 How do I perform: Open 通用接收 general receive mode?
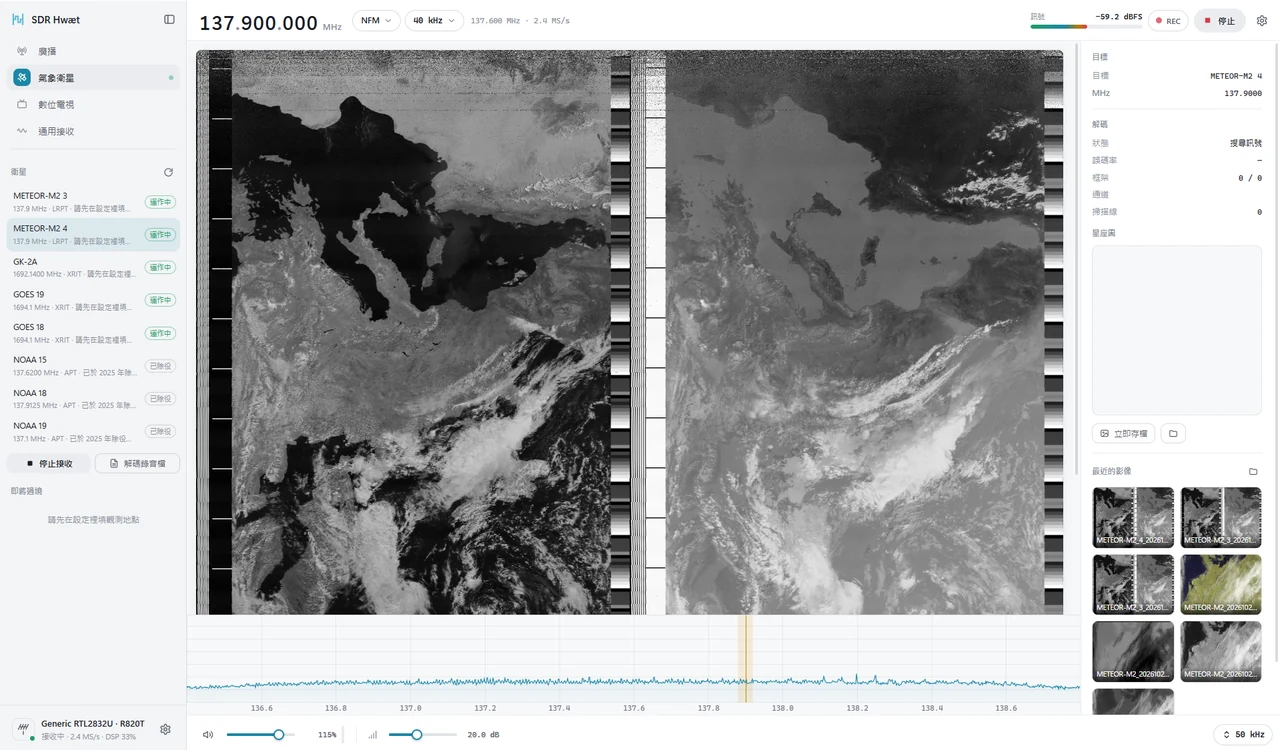pyautogui.click(x=93, y=131)
